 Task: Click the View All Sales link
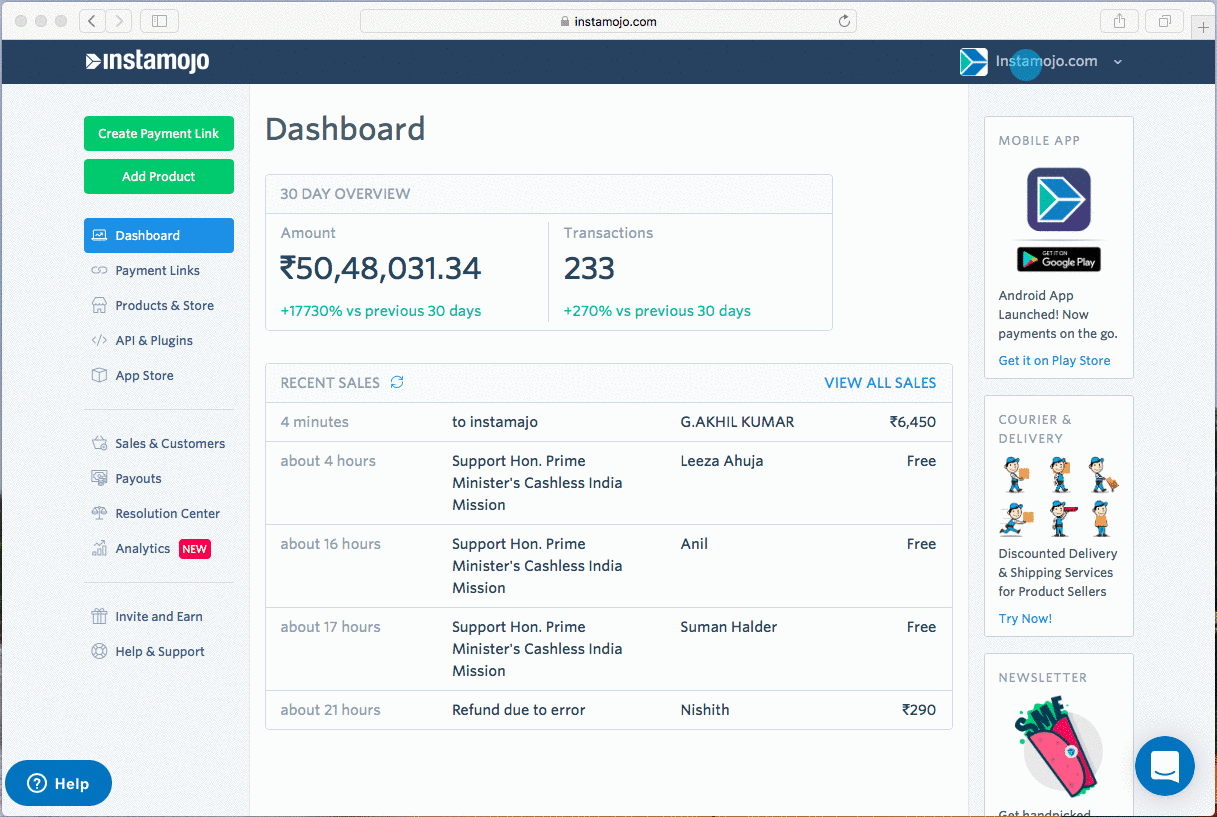point(880,383)
